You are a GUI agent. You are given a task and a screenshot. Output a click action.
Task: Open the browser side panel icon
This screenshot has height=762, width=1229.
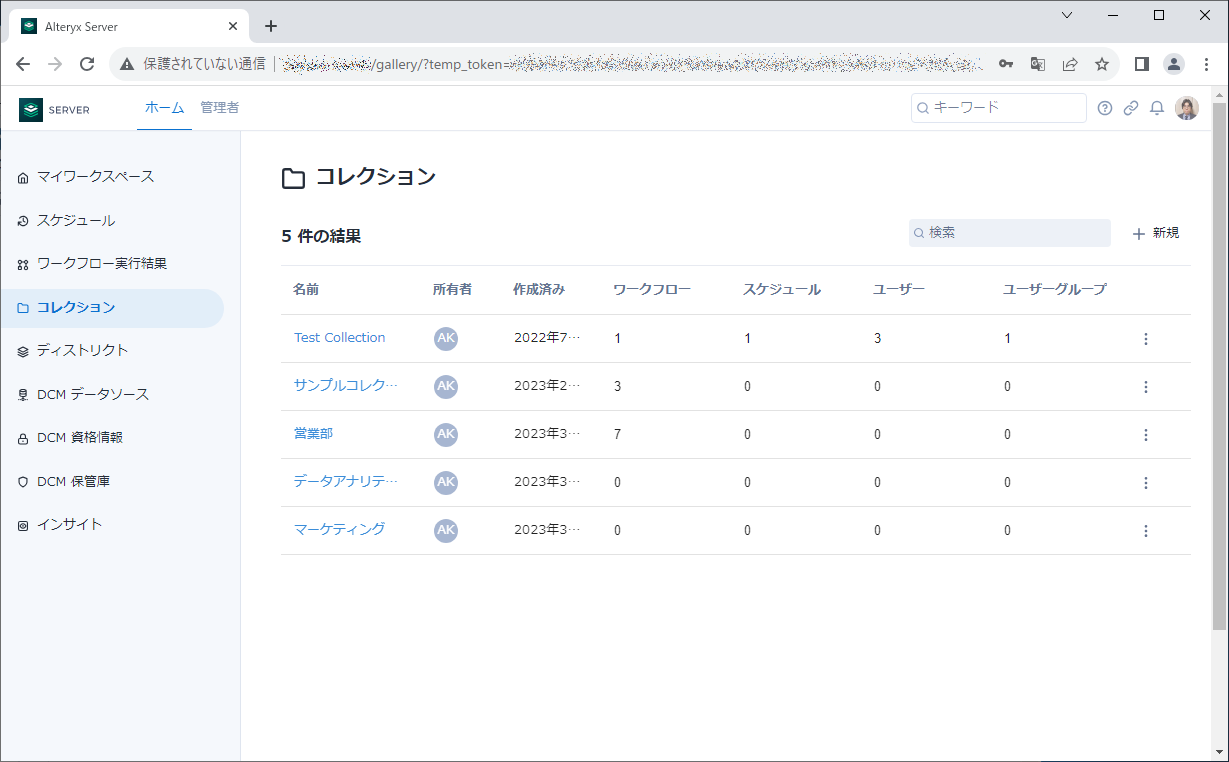click(x=1141, y=64)
